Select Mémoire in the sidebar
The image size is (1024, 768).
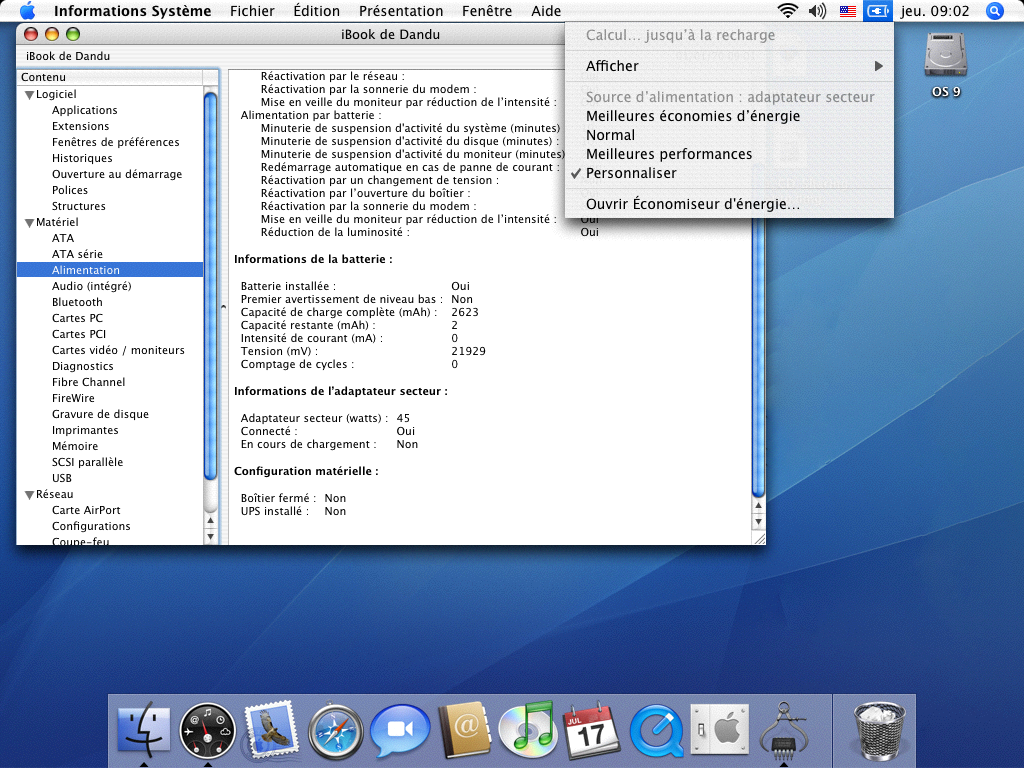75,446
